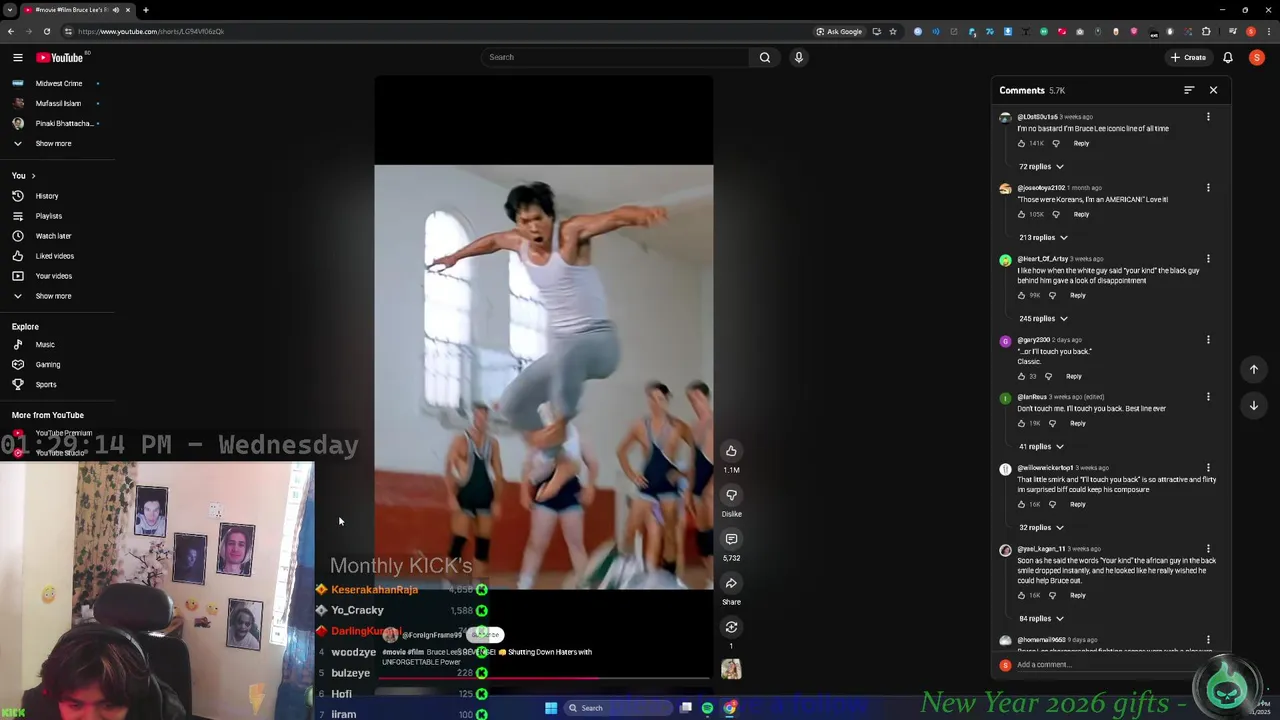Open the YouTube hamburger guide menu
Image resolution: width=1280 pixels, height=720 pixels.
point(17,57)
